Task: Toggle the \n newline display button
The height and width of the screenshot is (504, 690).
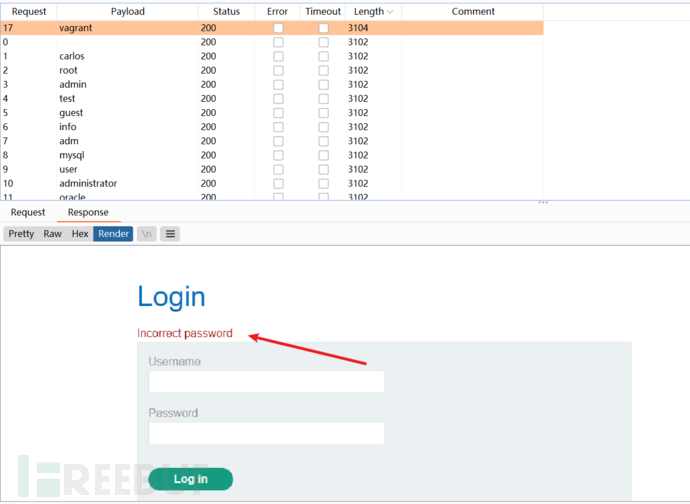Action: tap(147, 234)
